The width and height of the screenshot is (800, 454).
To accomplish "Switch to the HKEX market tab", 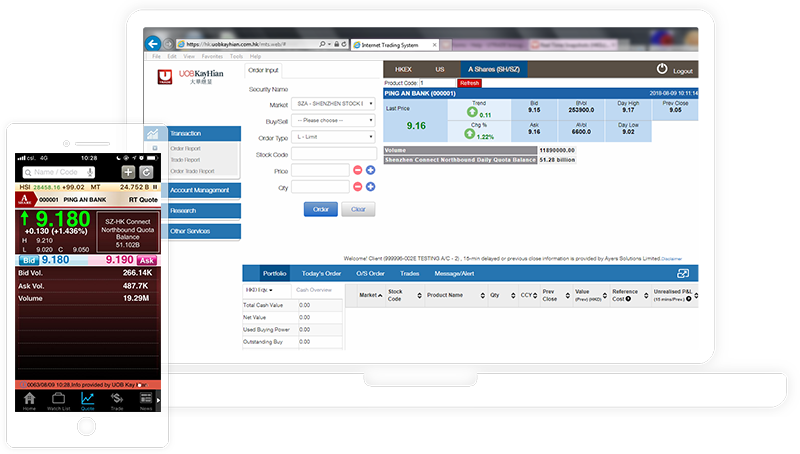I will (403, 69).
